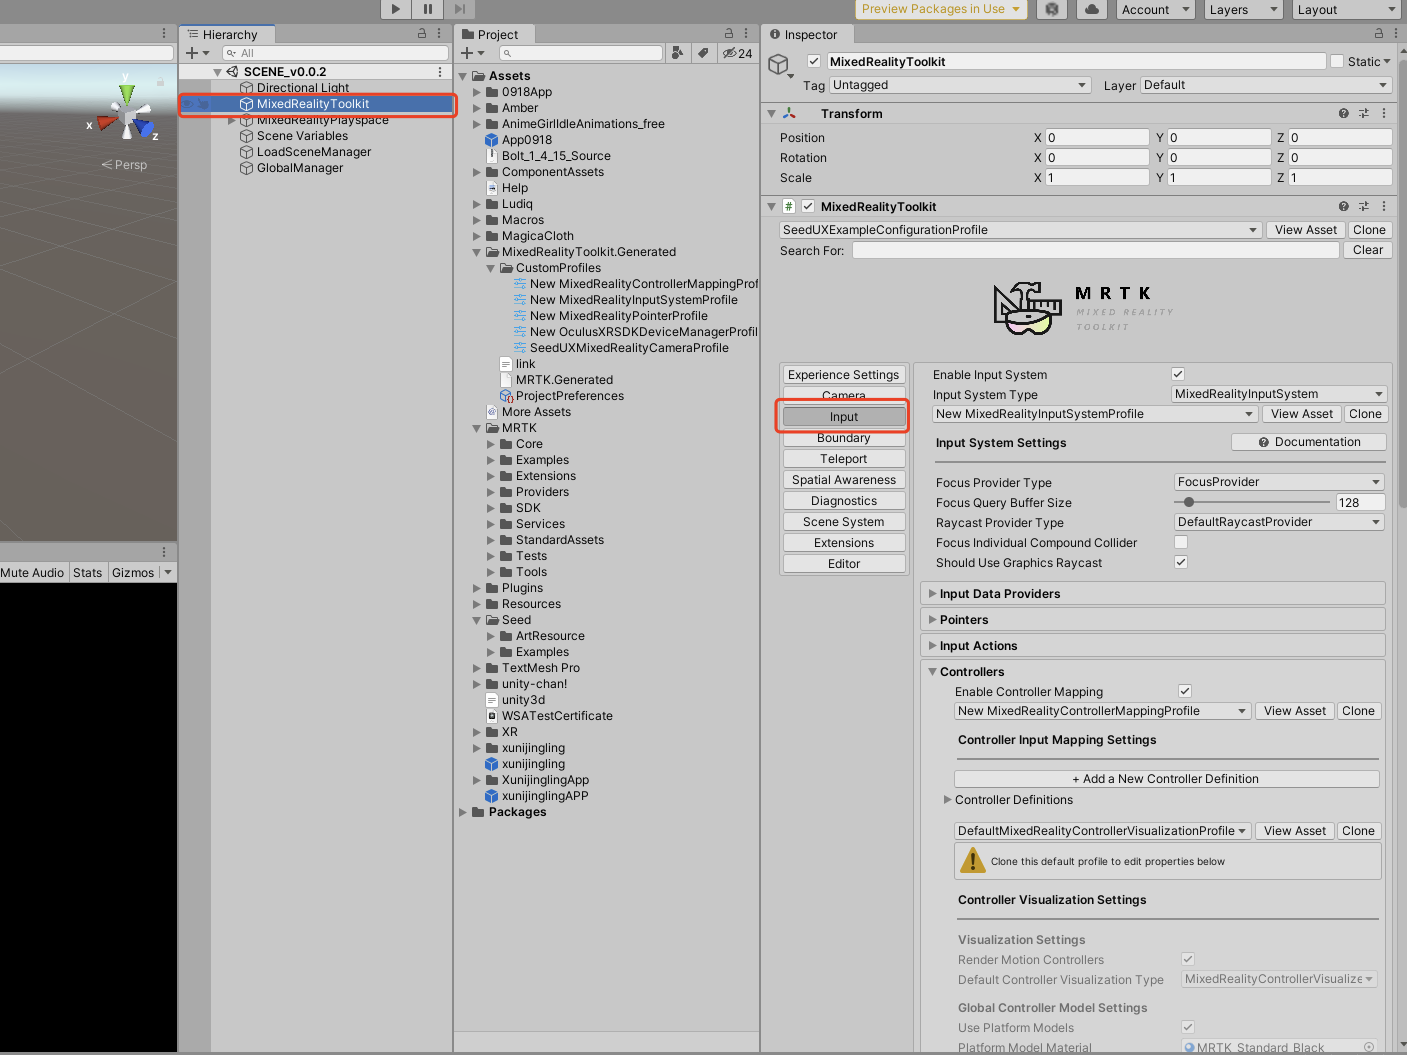Click the search-by-type icon in Project window
Viewport: 1407px width, 1055px height.
678,53
